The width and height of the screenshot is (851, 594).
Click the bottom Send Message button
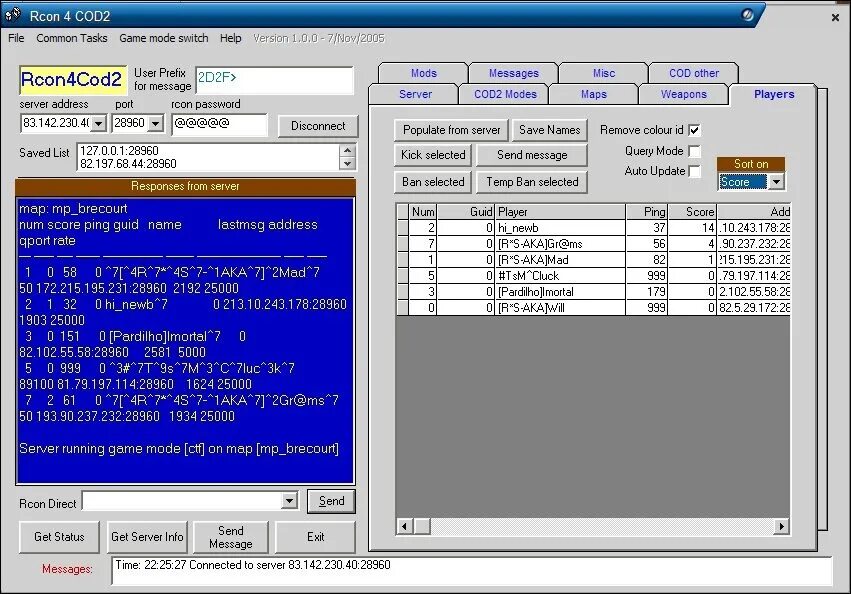click(231, 536)
